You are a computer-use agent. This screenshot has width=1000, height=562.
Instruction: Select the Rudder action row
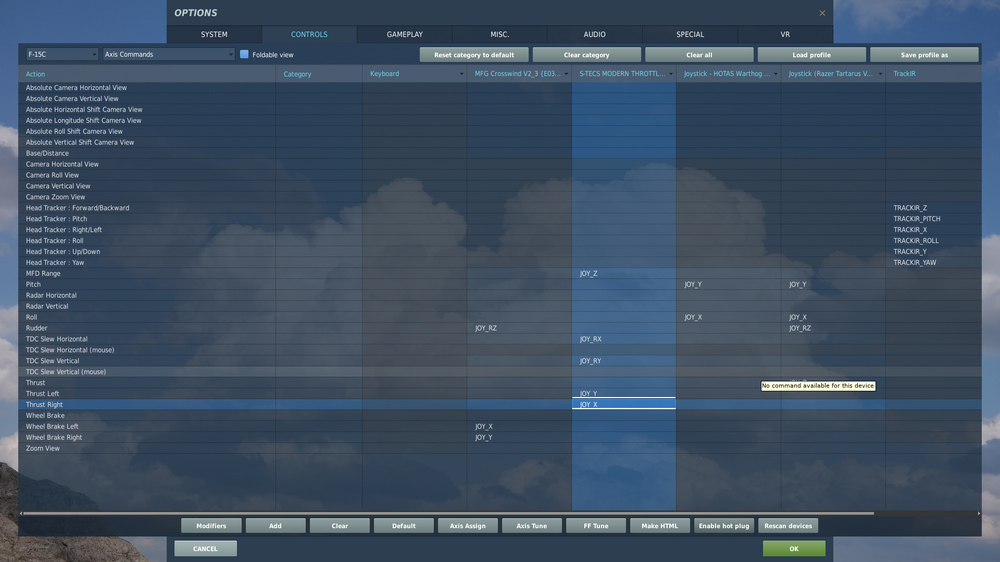(499, 328)
